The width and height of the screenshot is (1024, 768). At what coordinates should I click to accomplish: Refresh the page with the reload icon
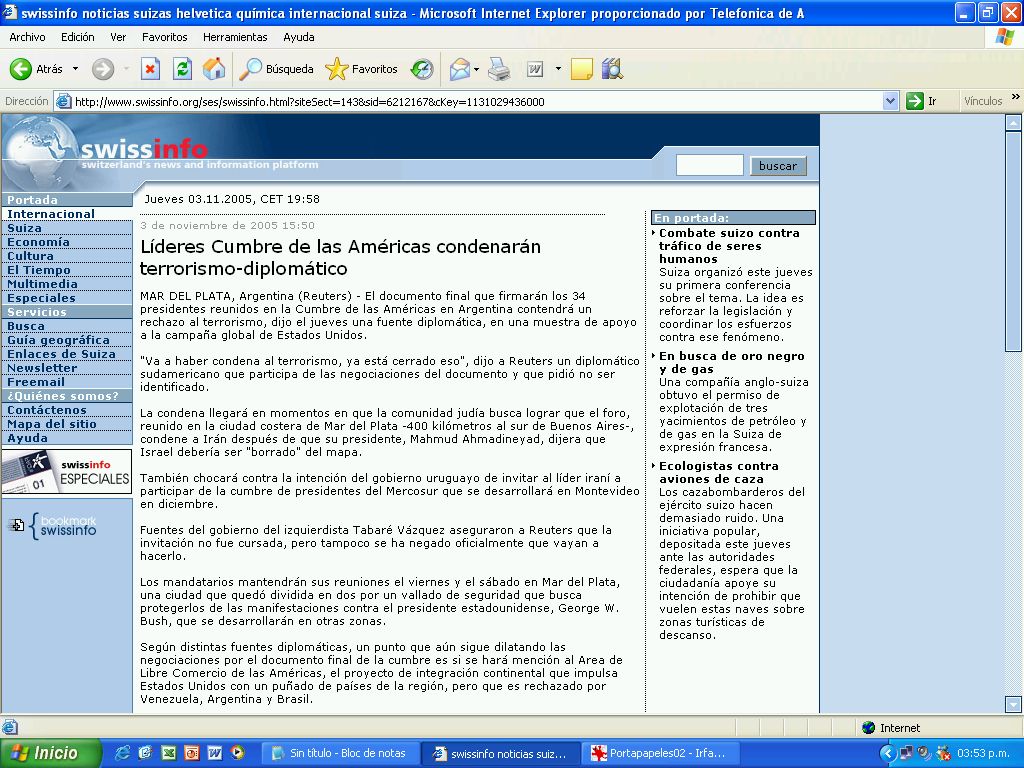click(x=182, y=69)
